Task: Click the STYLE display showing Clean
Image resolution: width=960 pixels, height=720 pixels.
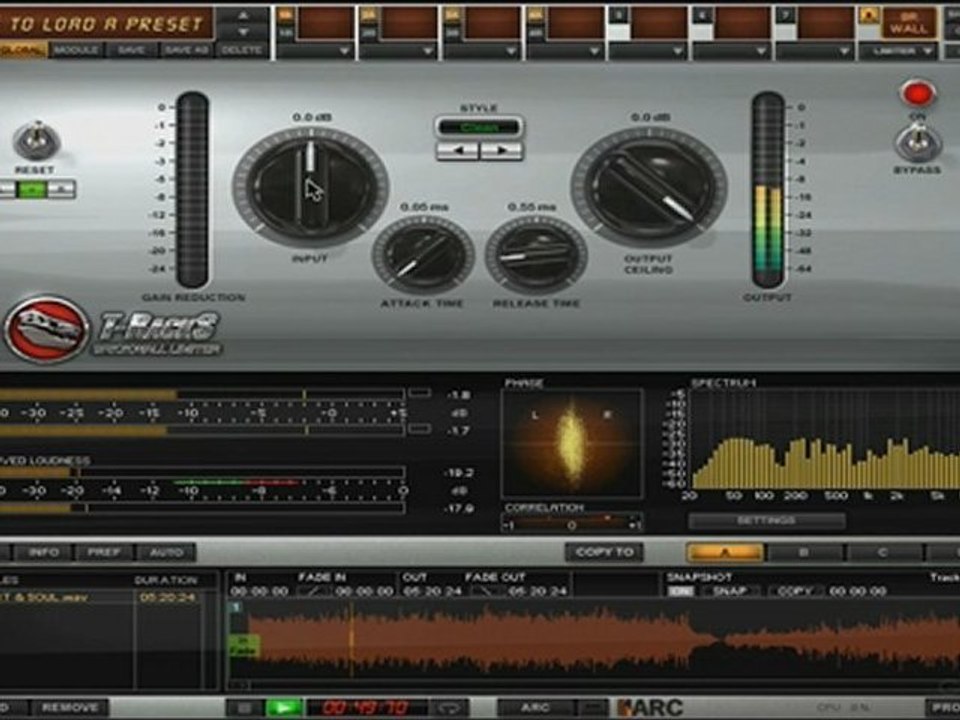Action: (x=479, y=127)
